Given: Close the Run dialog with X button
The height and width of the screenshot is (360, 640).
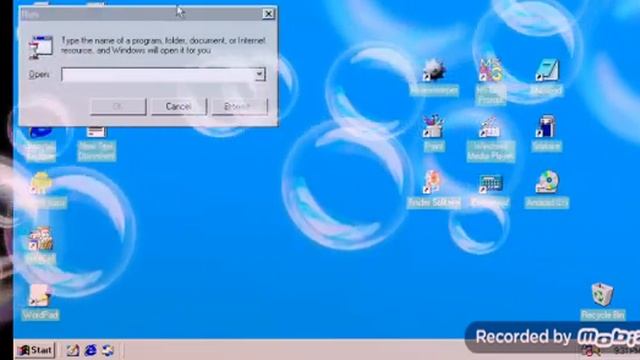Looking at the screenshot, I should [x=268, y=14].
